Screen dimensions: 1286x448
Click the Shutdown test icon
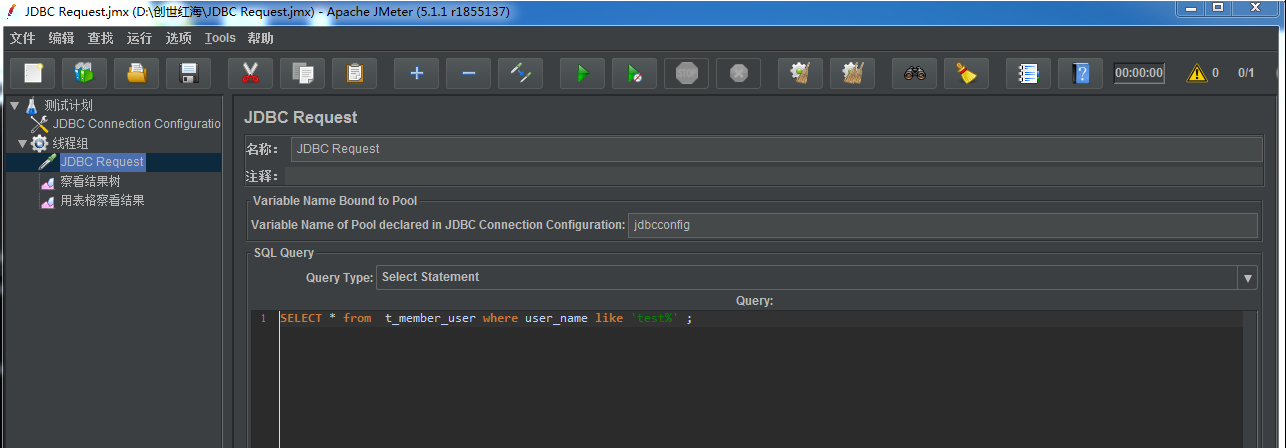click(738, 73)
